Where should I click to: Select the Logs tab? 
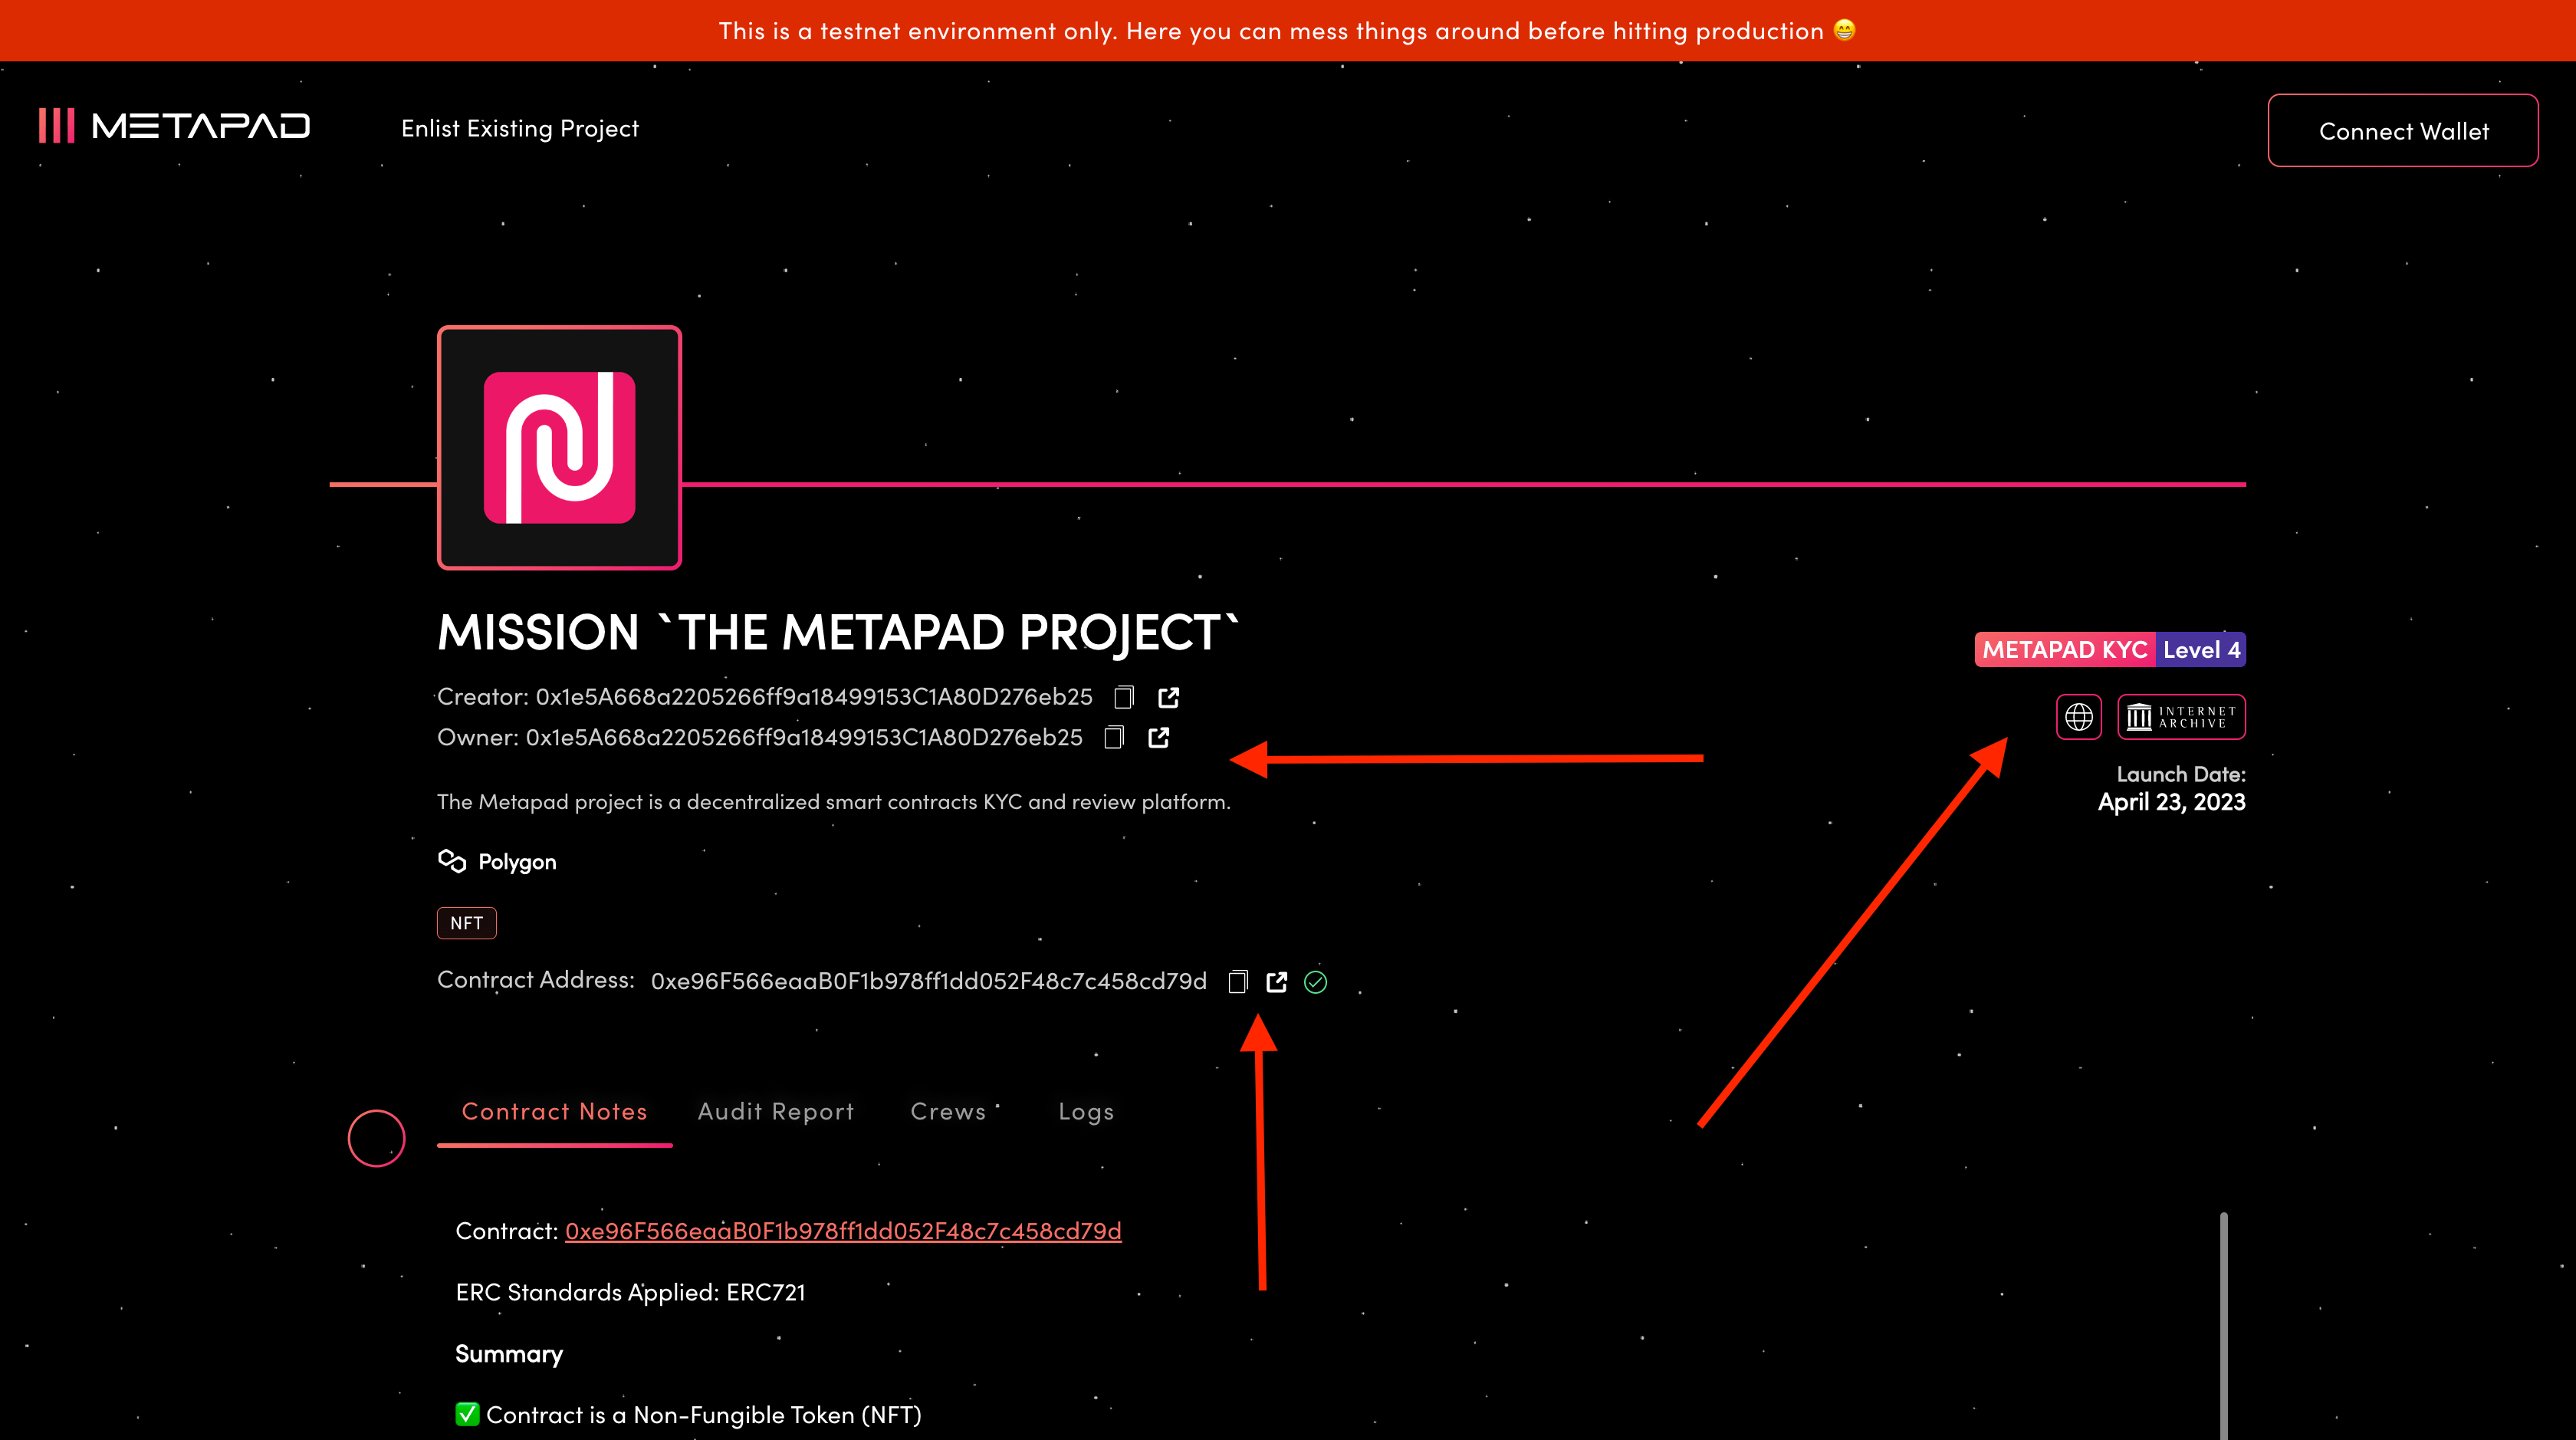click(1086, 1112)
